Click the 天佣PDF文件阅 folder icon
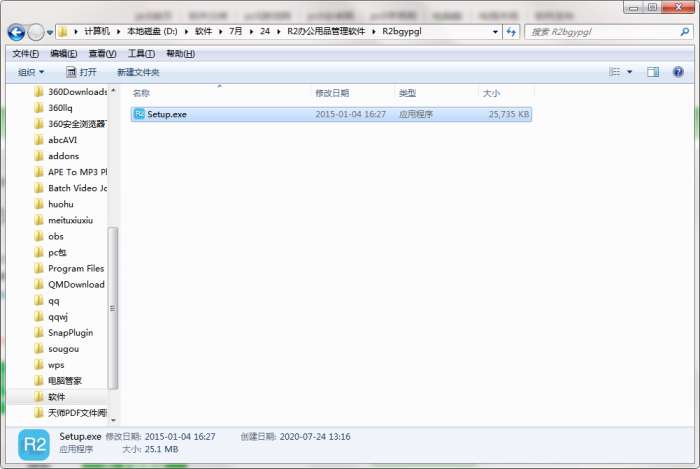 pyautogui.click(x=39, y=413)
